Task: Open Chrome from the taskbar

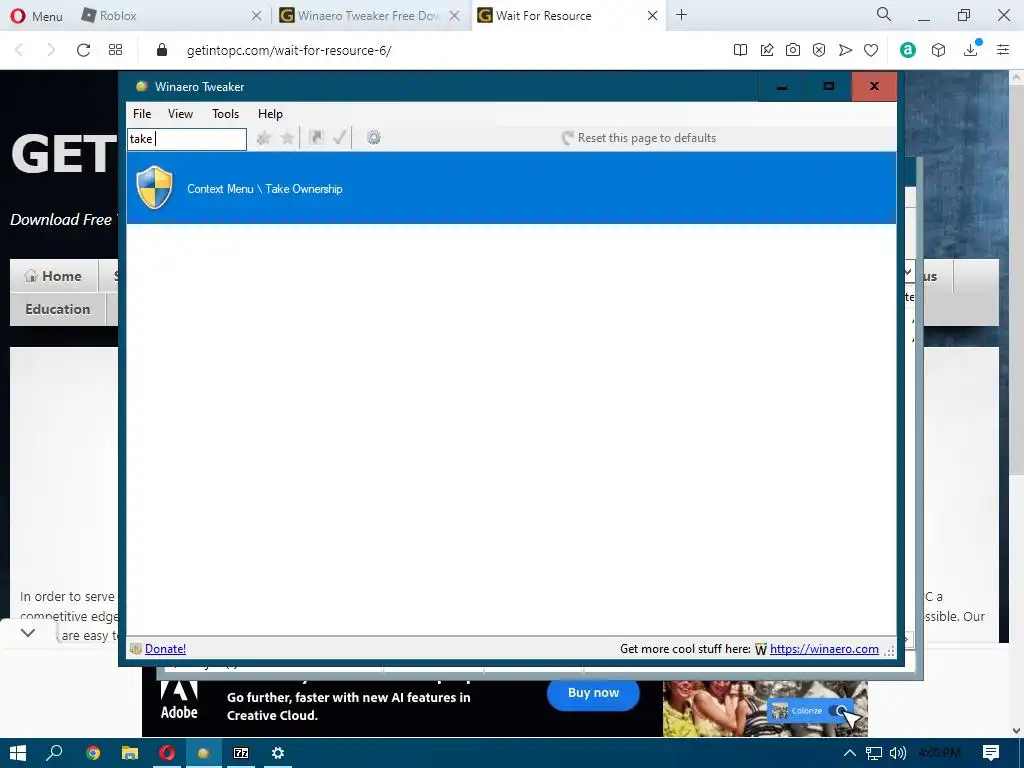Action: [93, 753]
